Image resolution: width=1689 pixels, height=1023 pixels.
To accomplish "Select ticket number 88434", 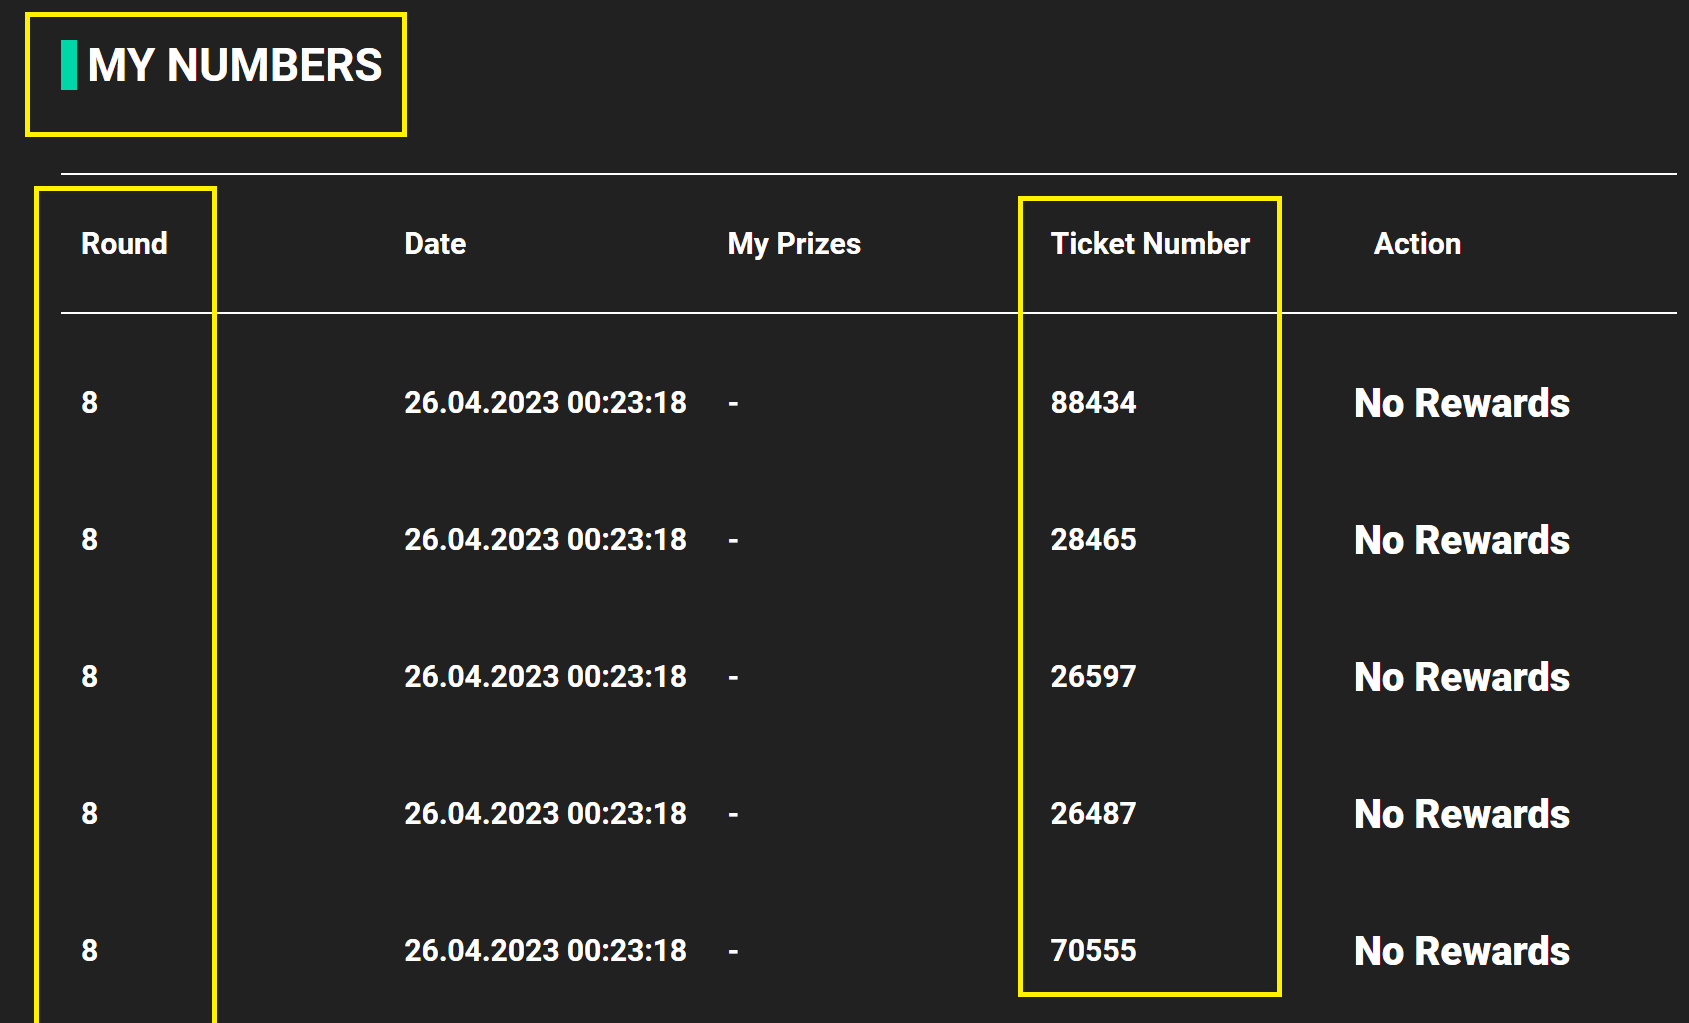I will pos(1093,403).
